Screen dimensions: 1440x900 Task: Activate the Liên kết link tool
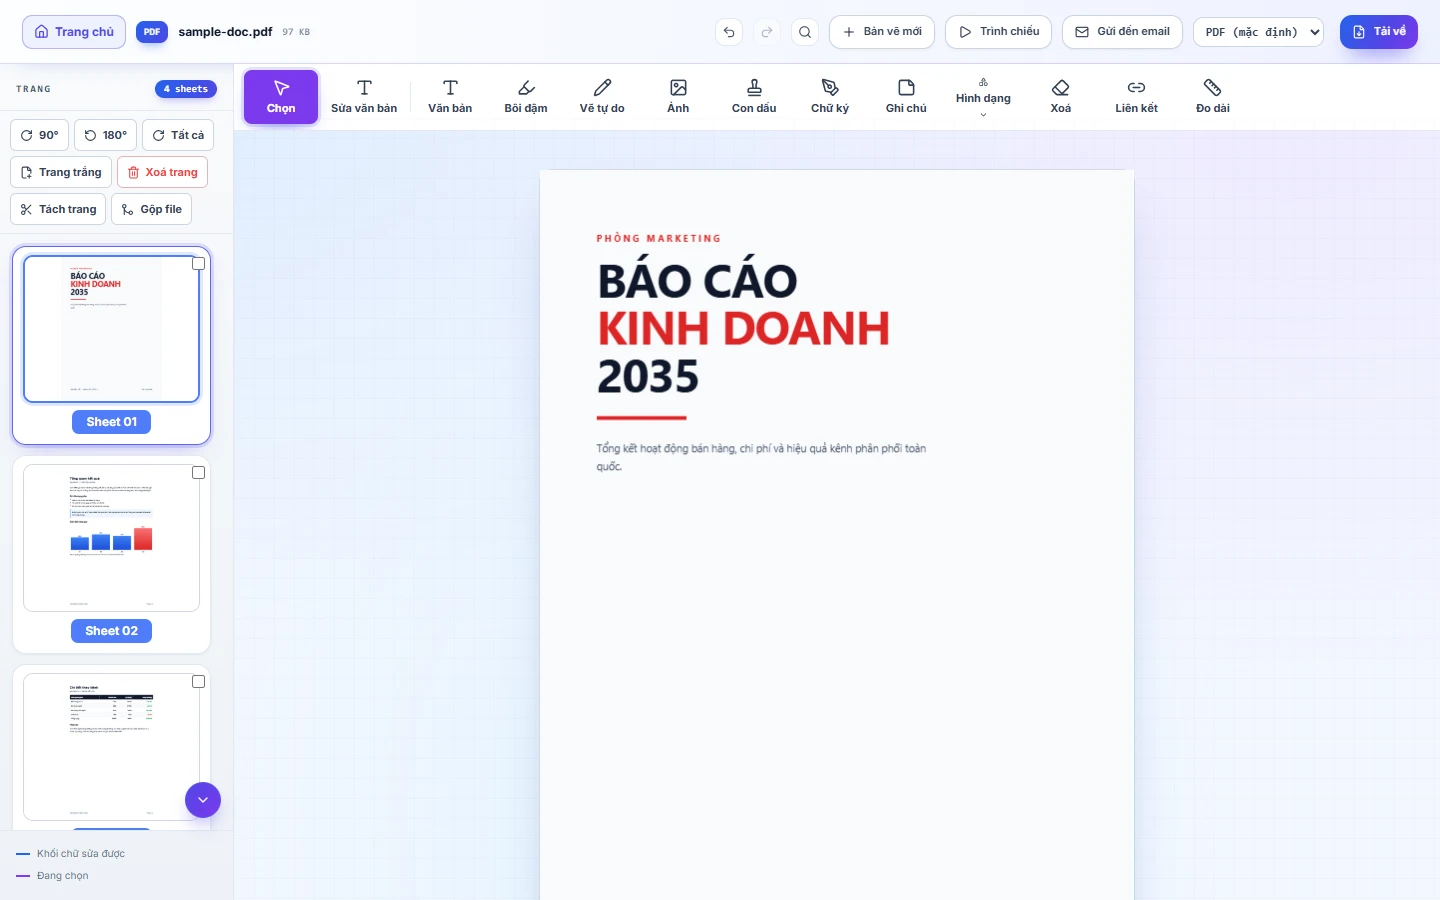coord(1137,97)
